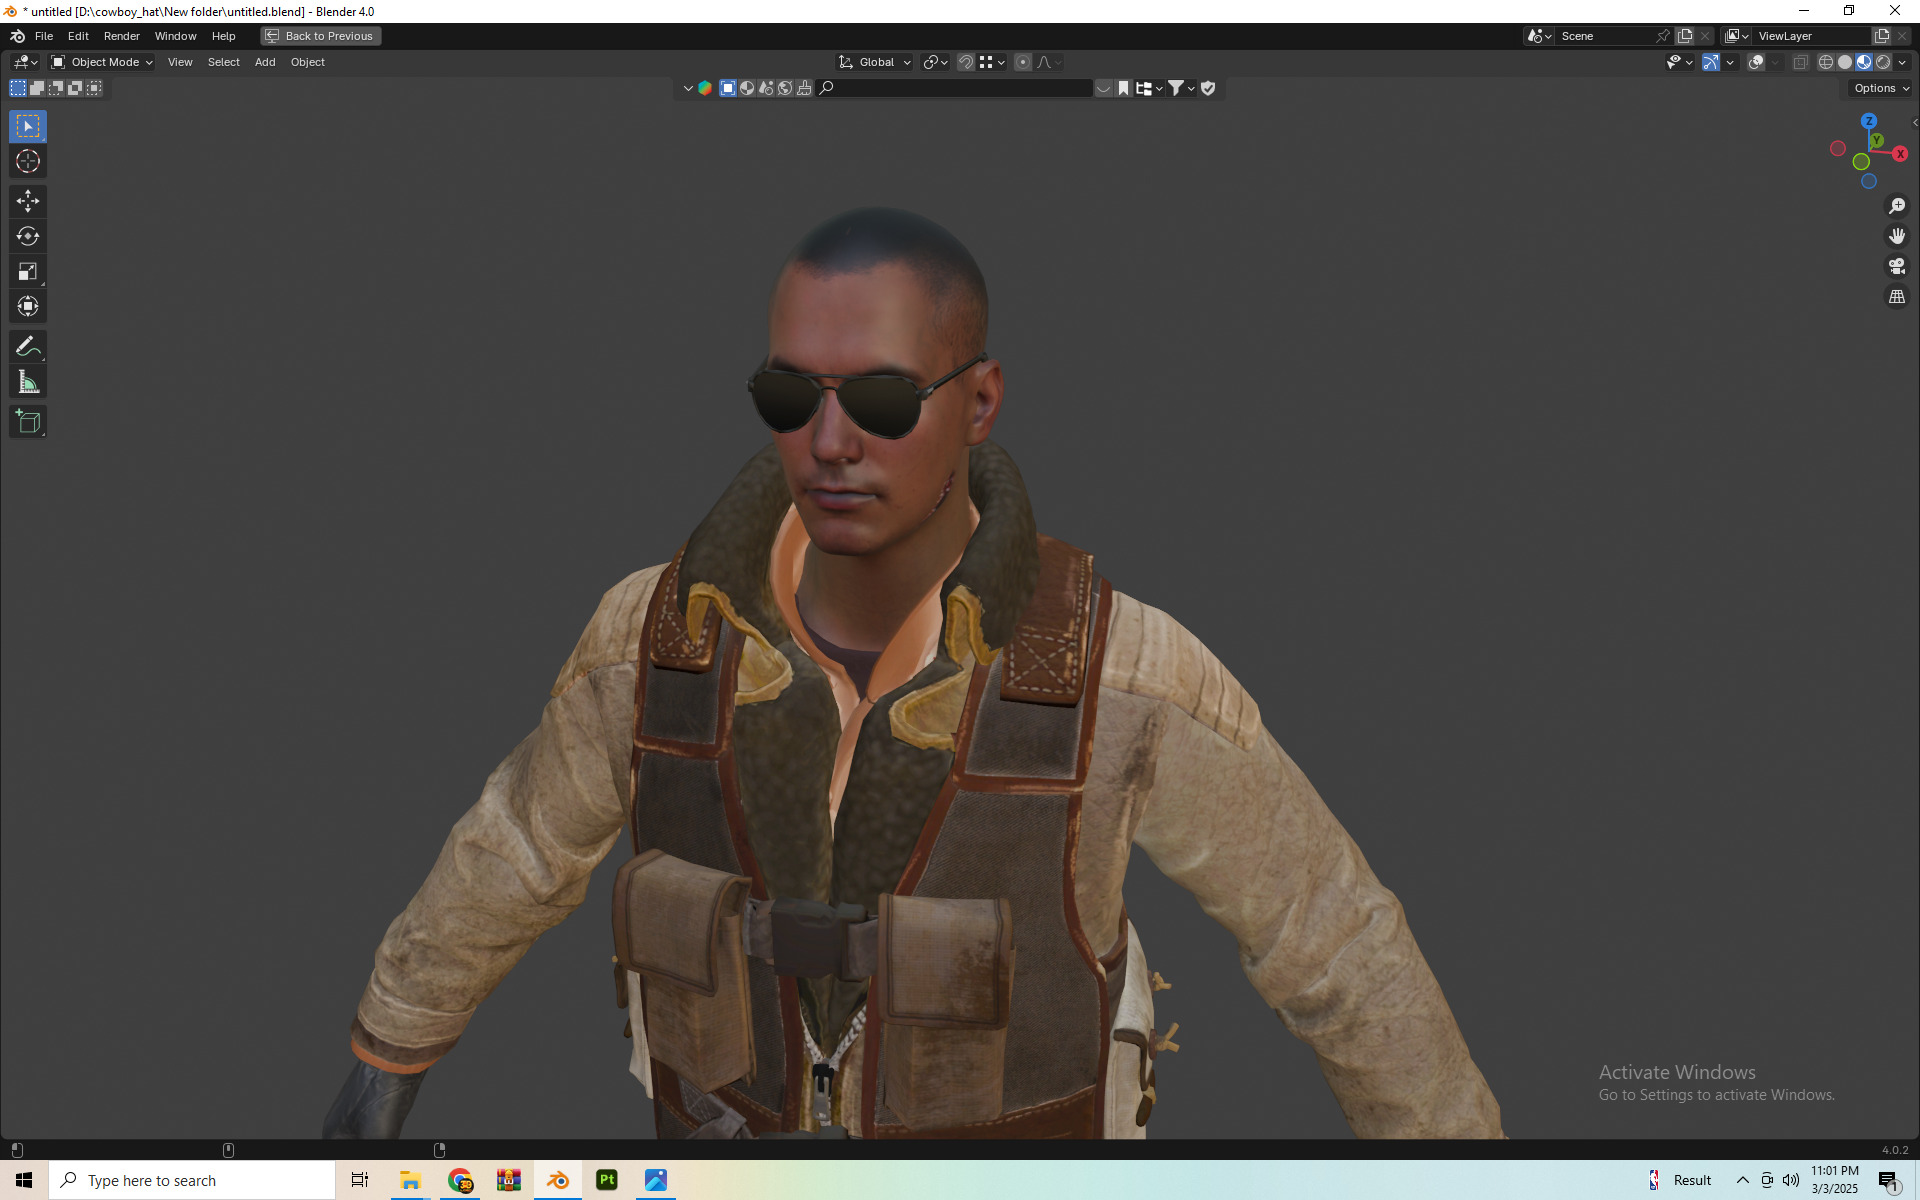Click the shield checkmark icon in asset bar
This screenshot has height=1200, width=1920.
click(1208, 88)
